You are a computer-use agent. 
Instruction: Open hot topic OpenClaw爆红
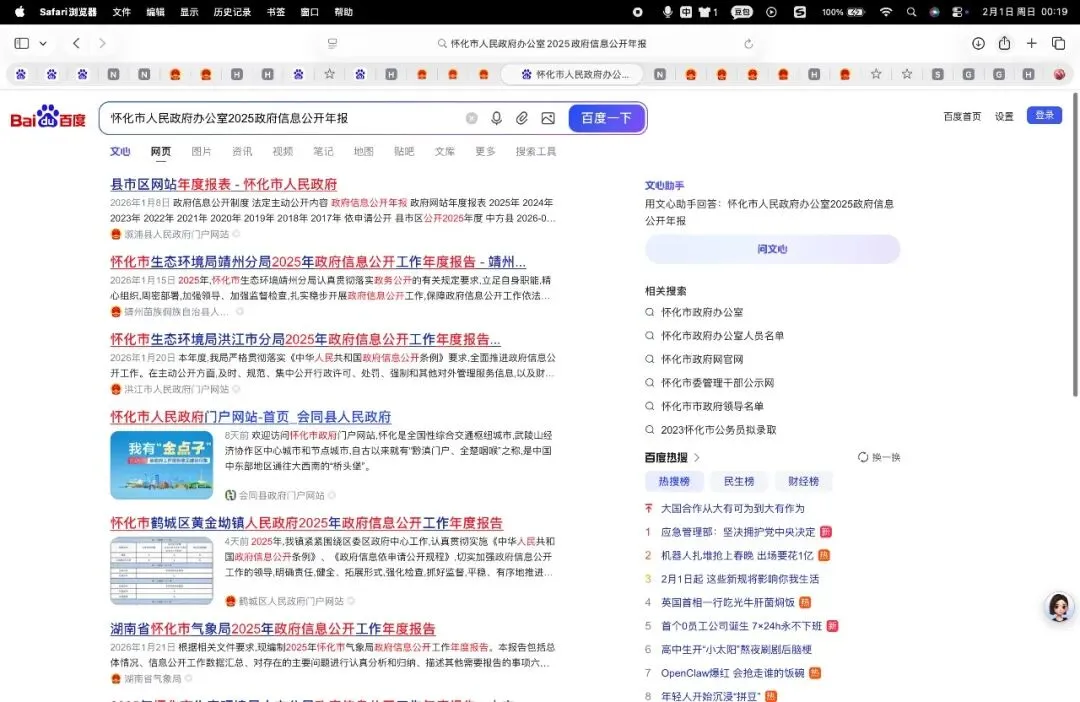732,673
